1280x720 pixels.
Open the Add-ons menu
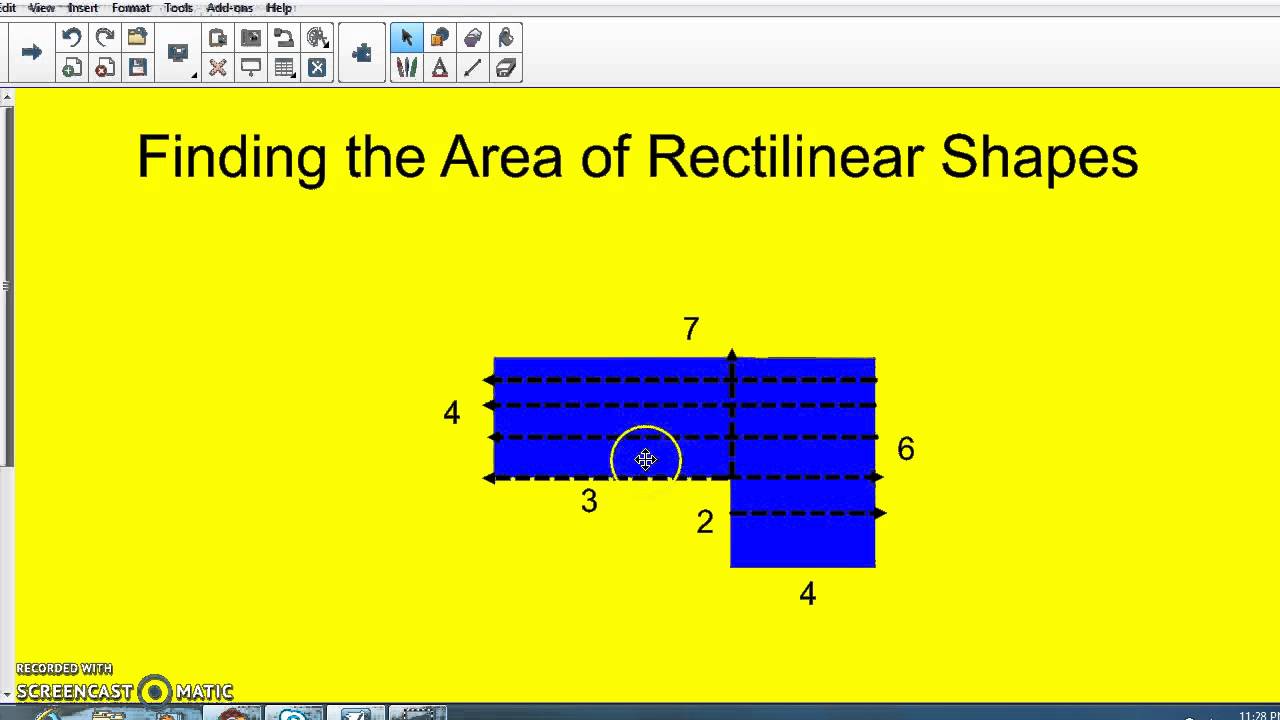pyautogui.click(x=229, y=8)
